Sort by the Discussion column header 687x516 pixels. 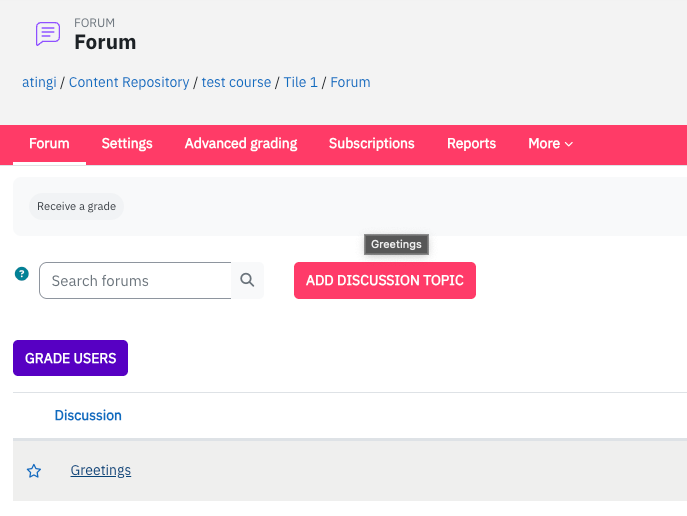click(88, 415)
